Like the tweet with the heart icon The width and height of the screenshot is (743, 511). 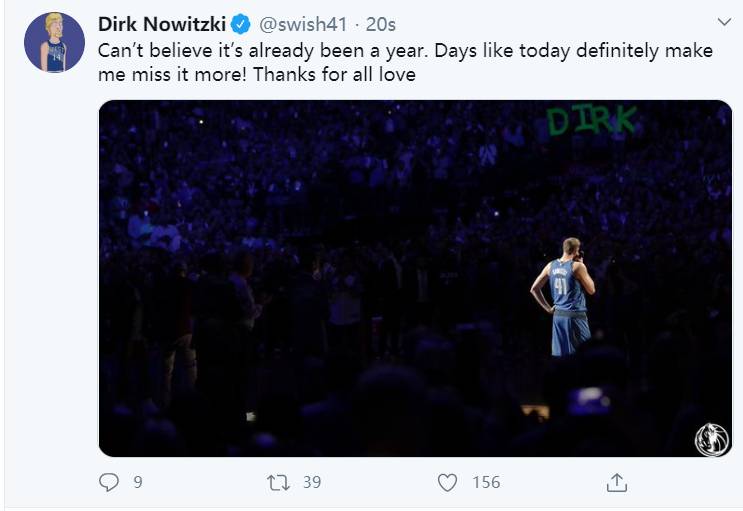448,482
